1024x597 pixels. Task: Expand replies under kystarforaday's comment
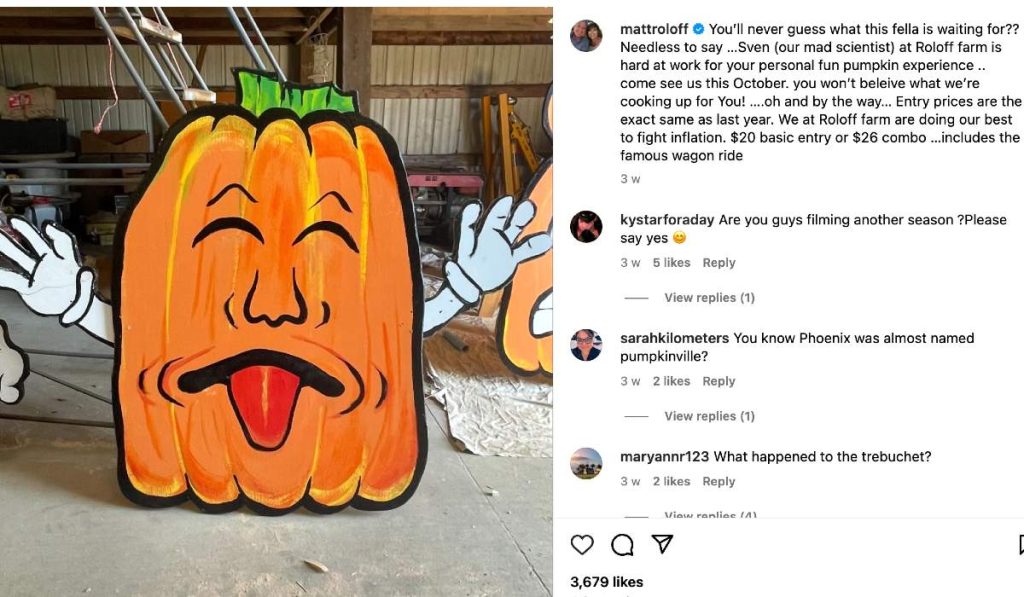pyautogui.click(x=709, y=298)
